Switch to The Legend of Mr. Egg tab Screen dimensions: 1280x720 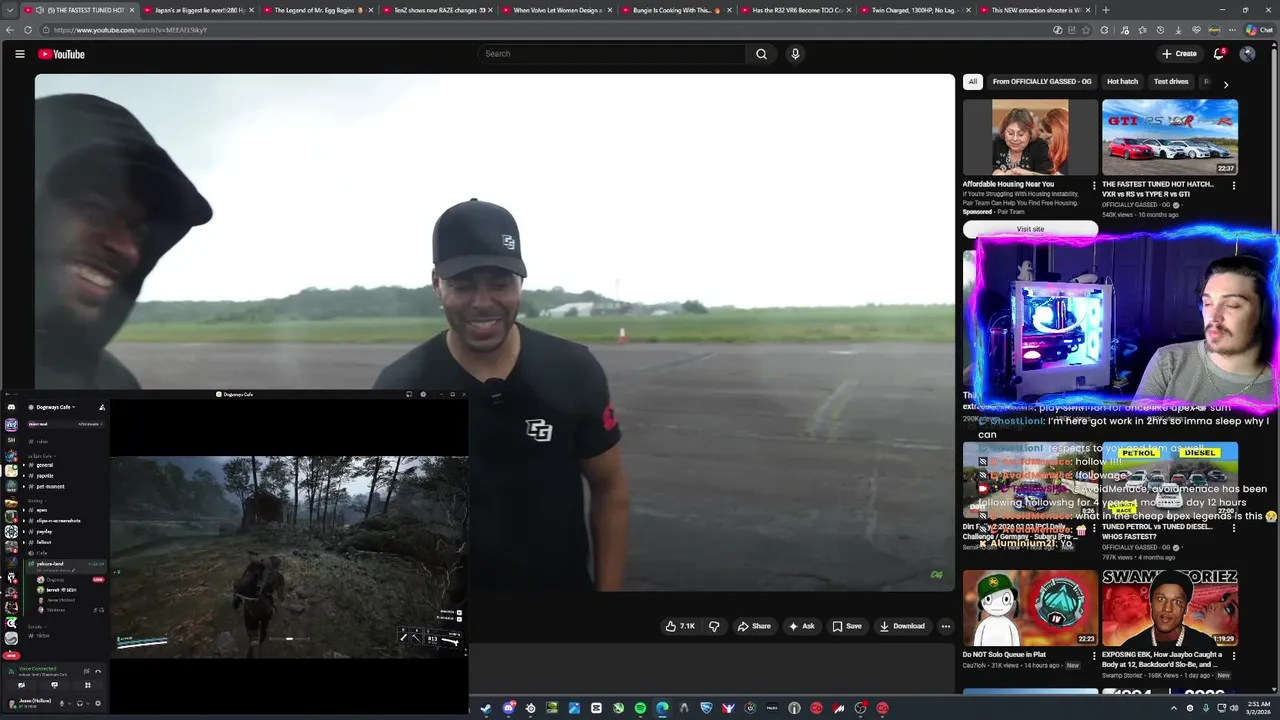(x=318, y=10)
